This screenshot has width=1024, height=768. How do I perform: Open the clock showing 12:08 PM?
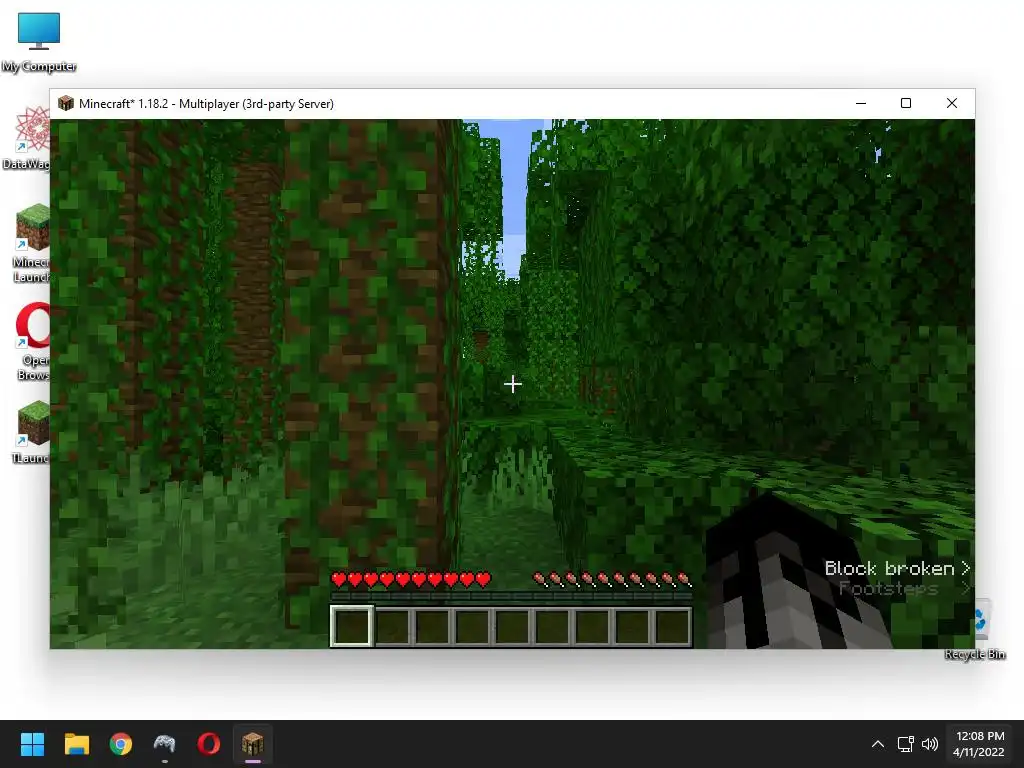click(x=979, y=744)
